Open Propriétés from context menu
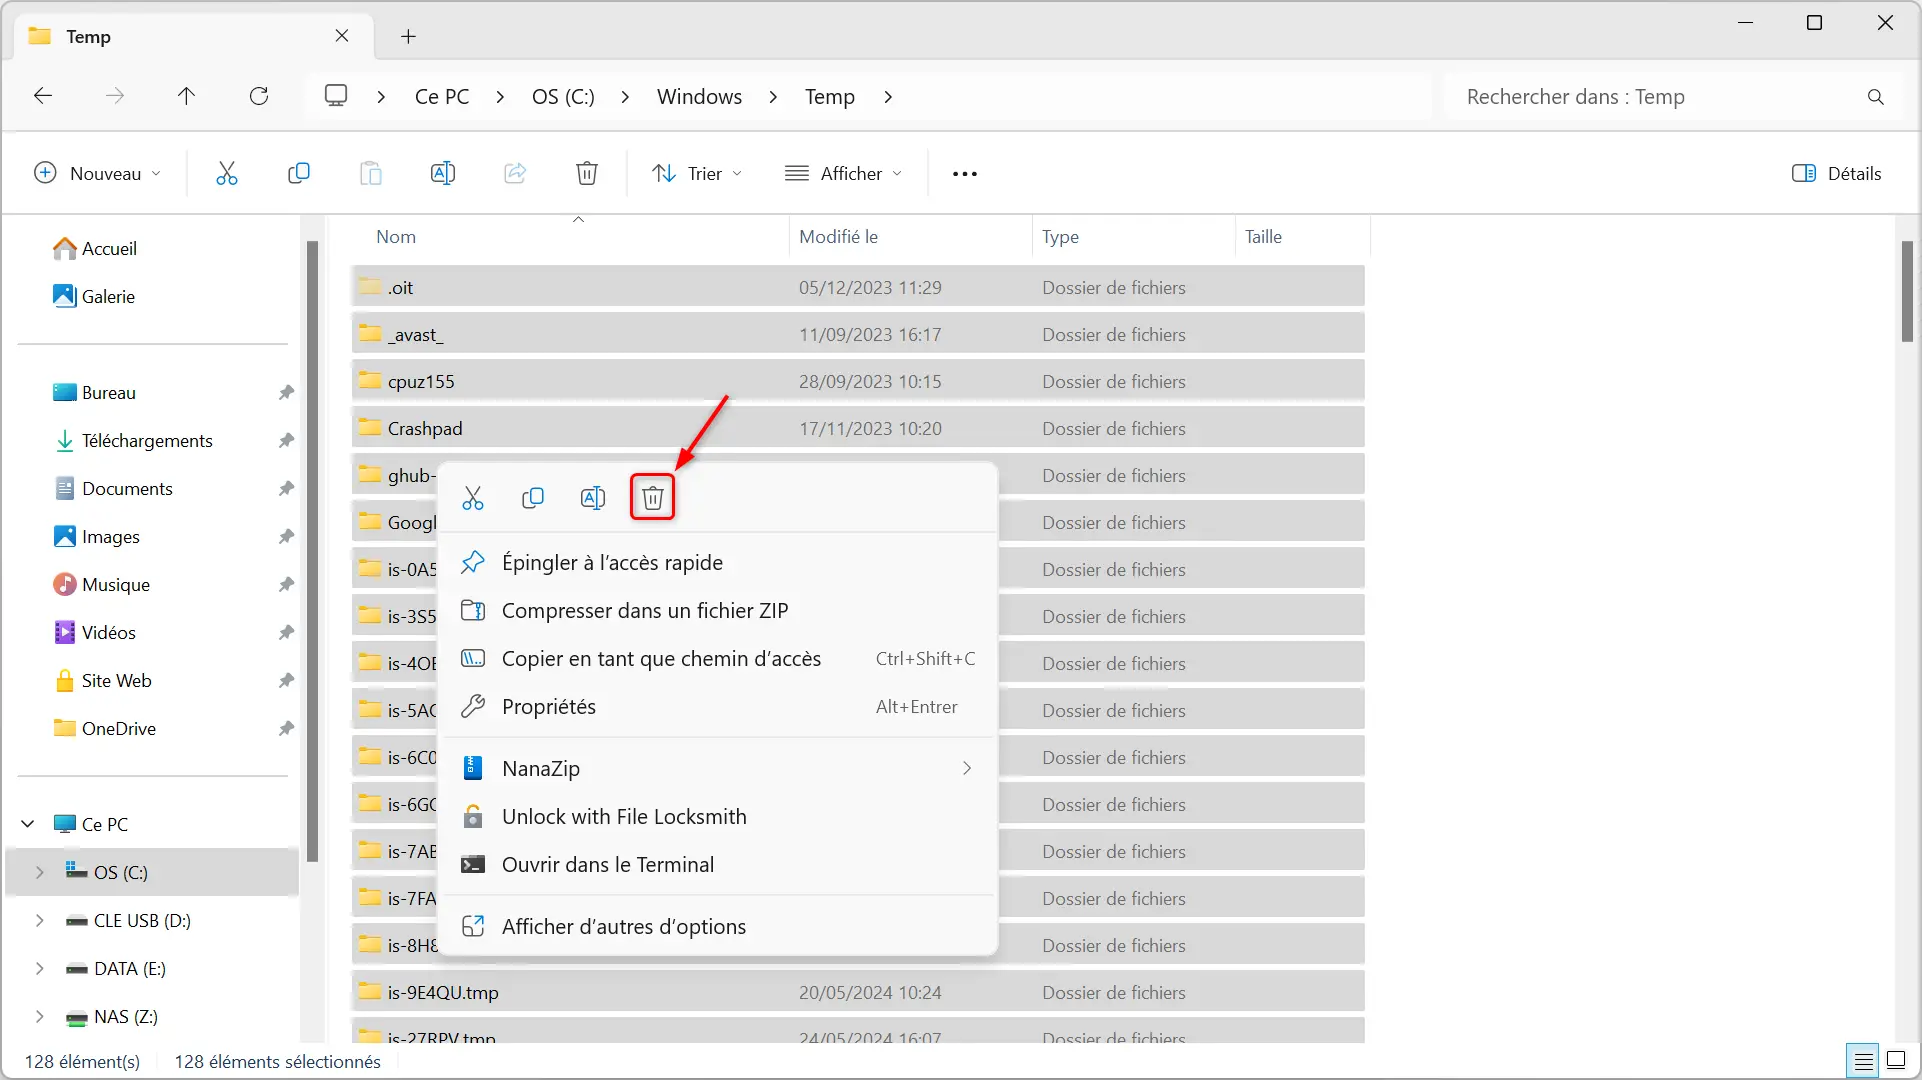This screenshot has height=1080, width=1922. [x=719, y=707]
